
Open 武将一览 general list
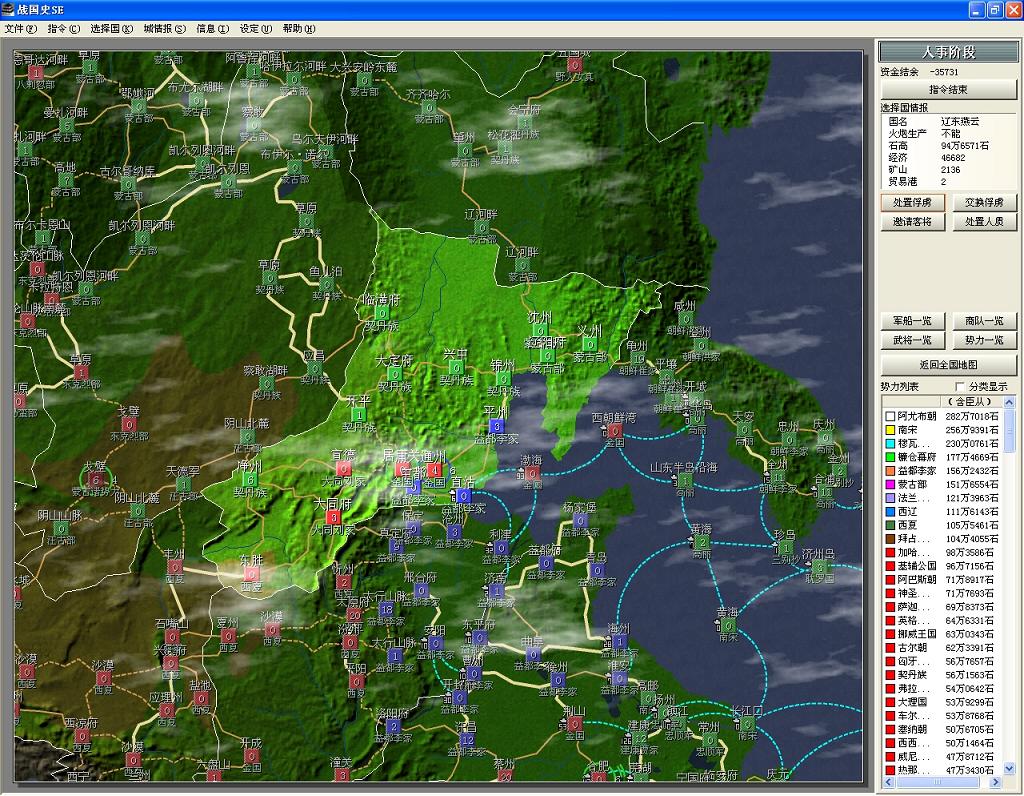[x=912, y=340]
